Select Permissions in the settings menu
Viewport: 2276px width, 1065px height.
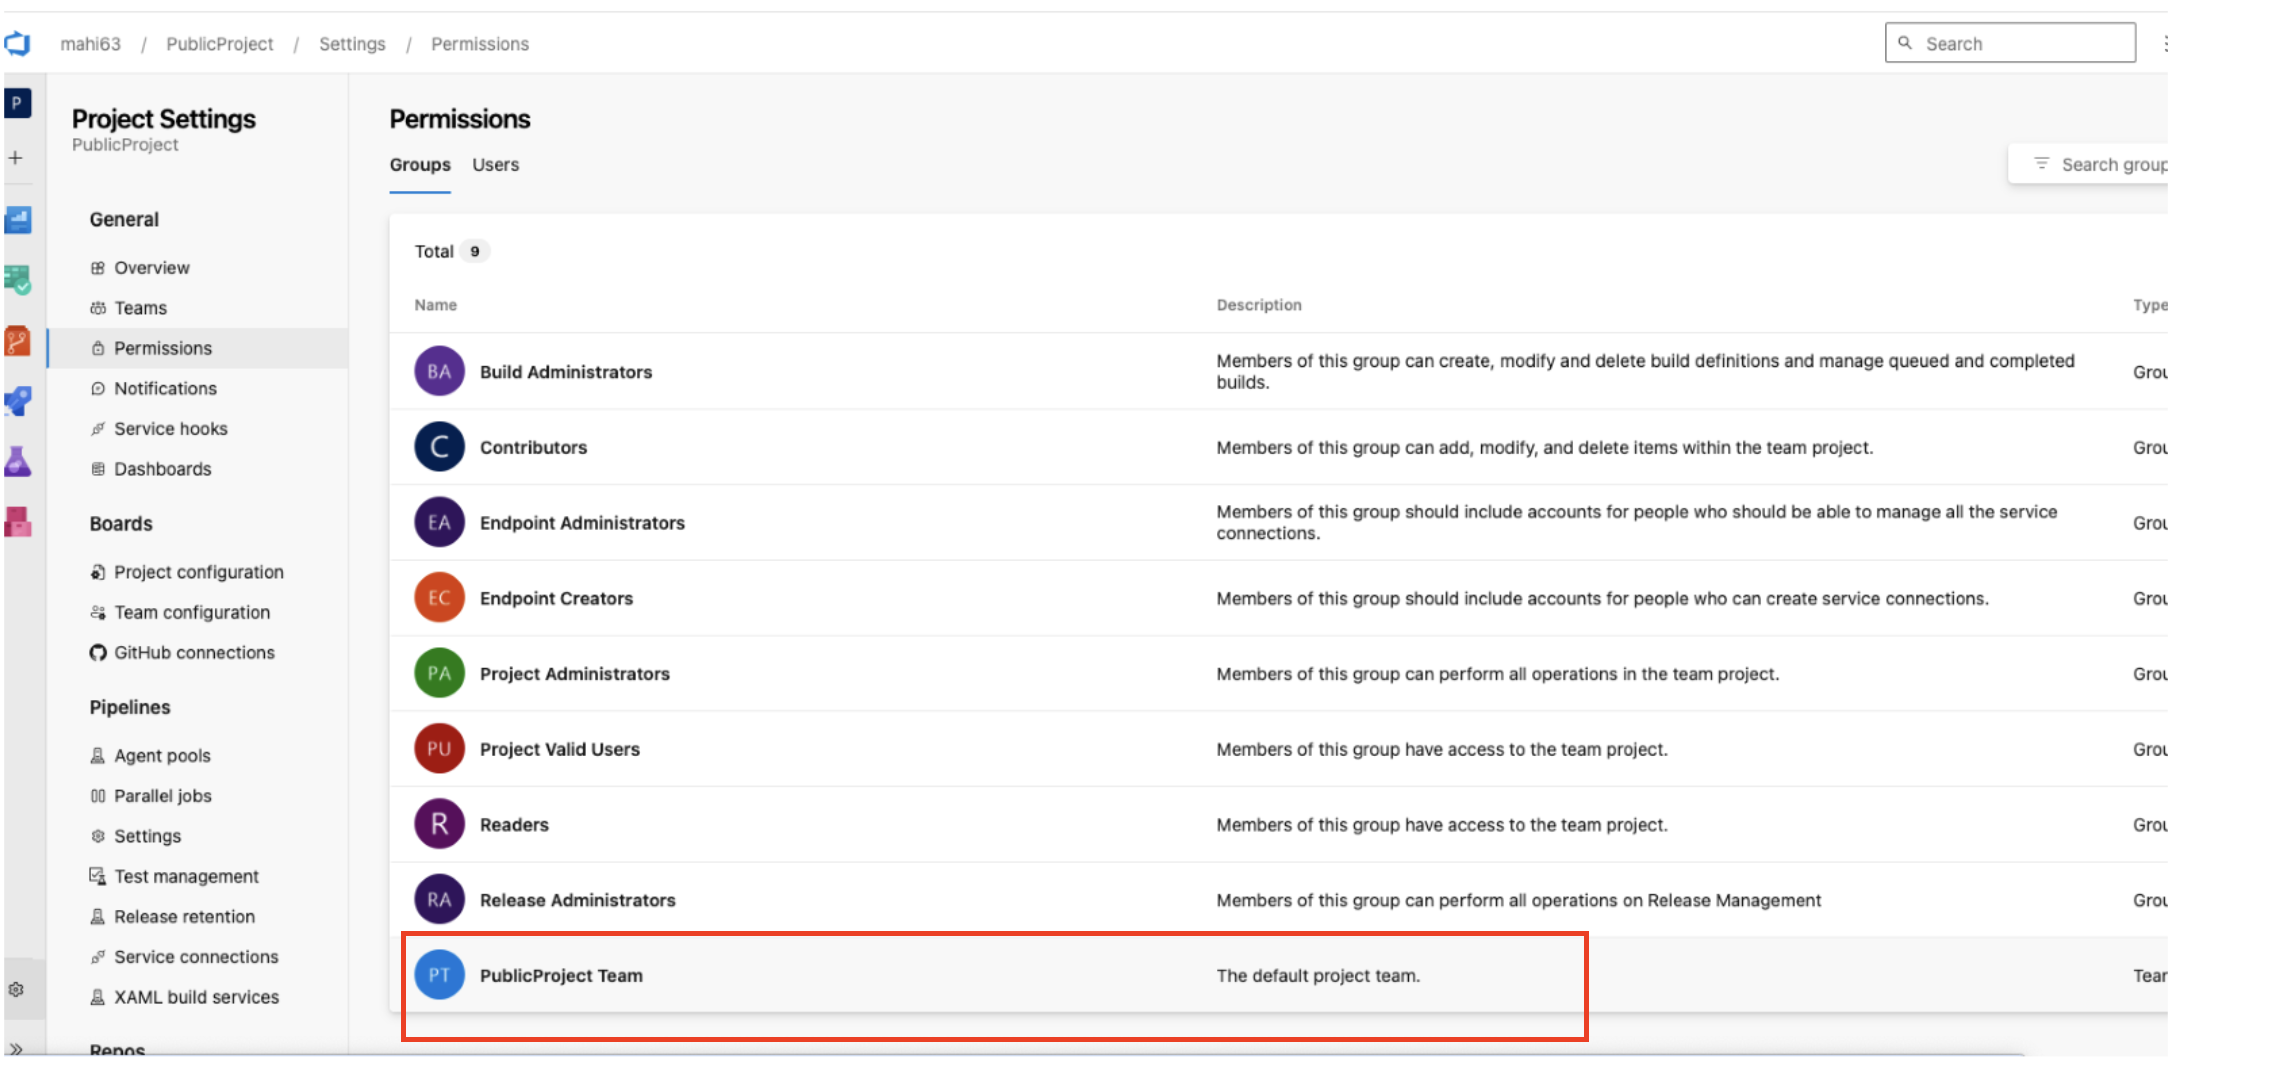pos(198,348)
